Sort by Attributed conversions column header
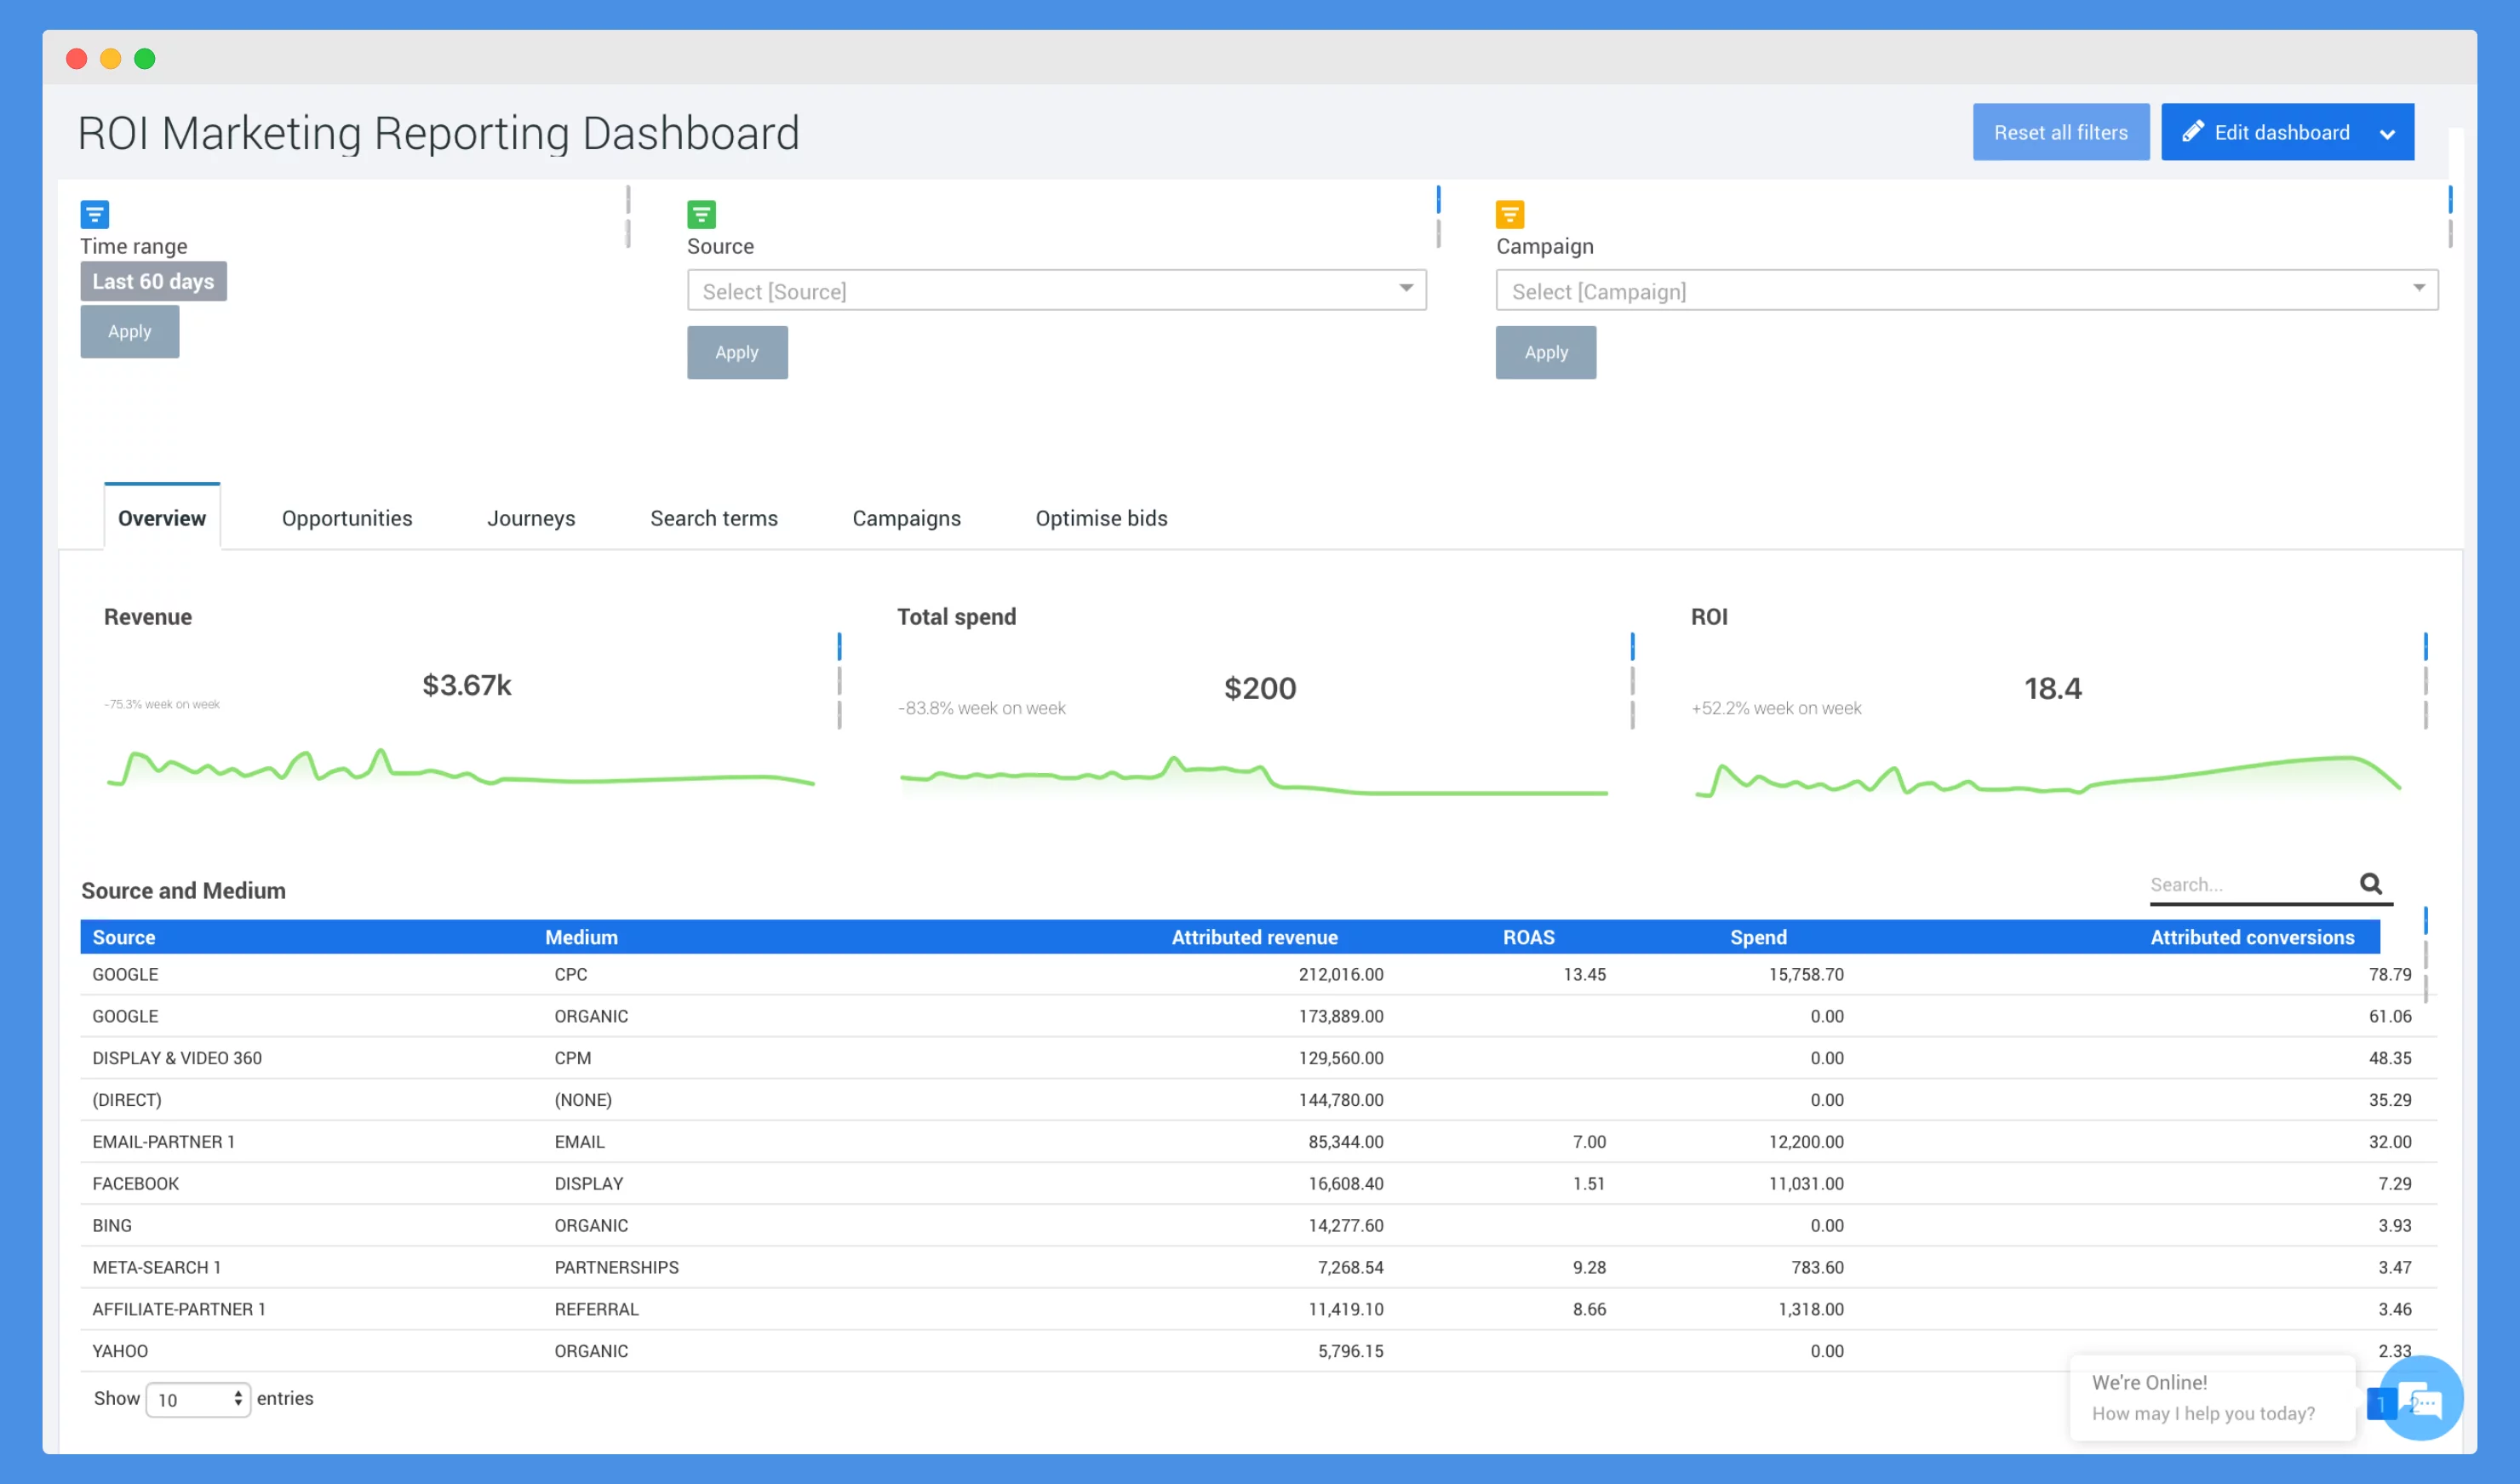 (x=2252, y=937)
